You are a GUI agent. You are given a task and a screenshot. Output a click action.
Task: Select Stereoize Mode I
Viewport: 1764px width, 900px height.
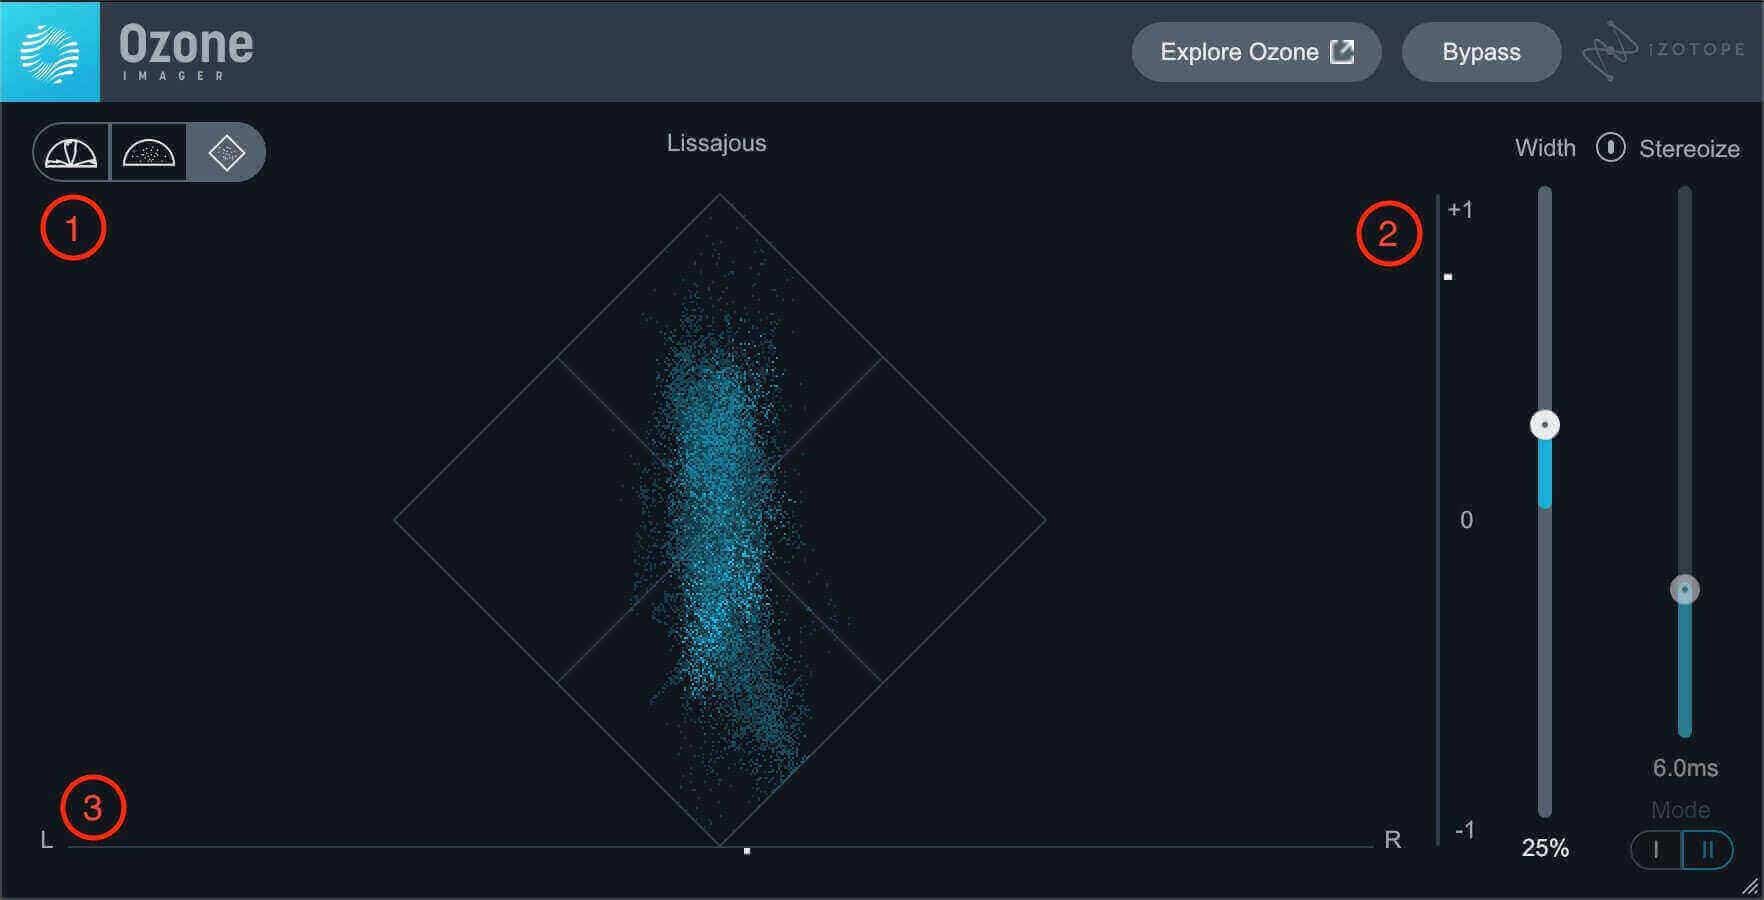(x=1657, y=850)
